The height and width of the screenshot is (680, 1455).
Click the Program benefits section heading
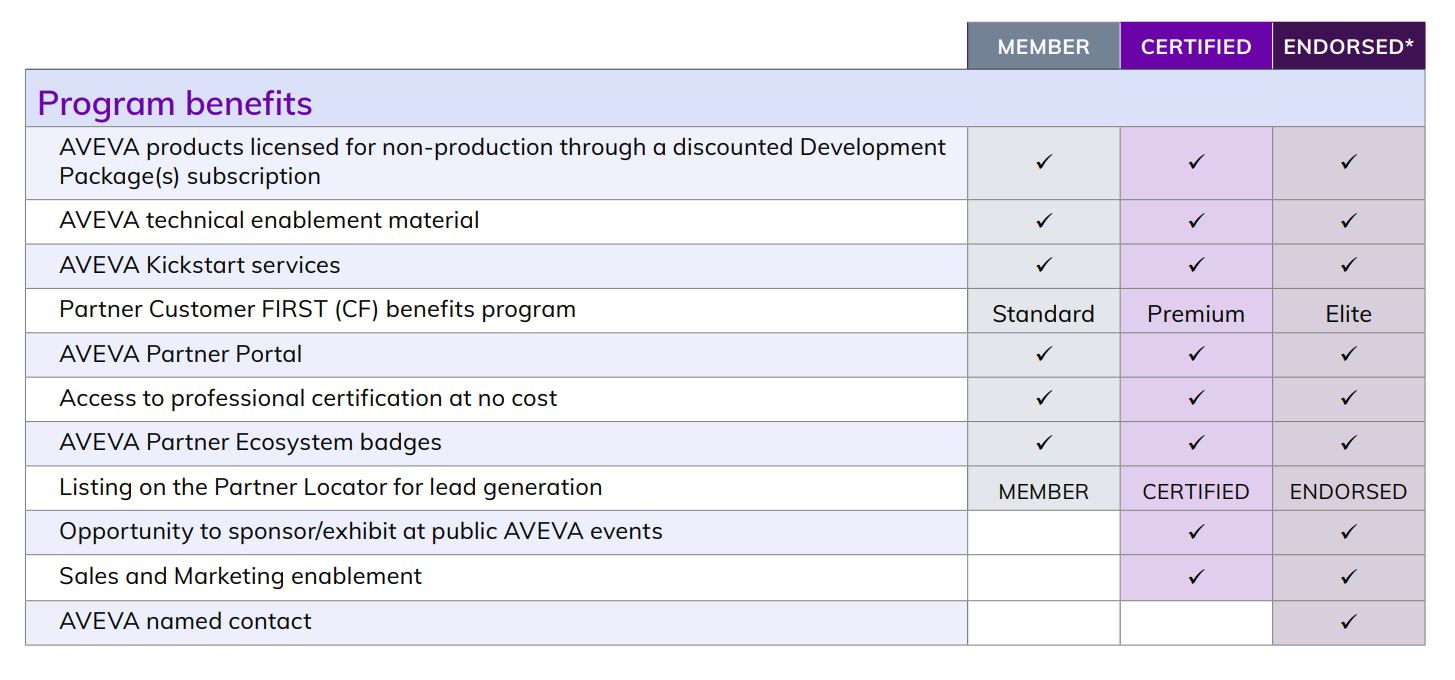pyautogui.click(x=175, y=103)
